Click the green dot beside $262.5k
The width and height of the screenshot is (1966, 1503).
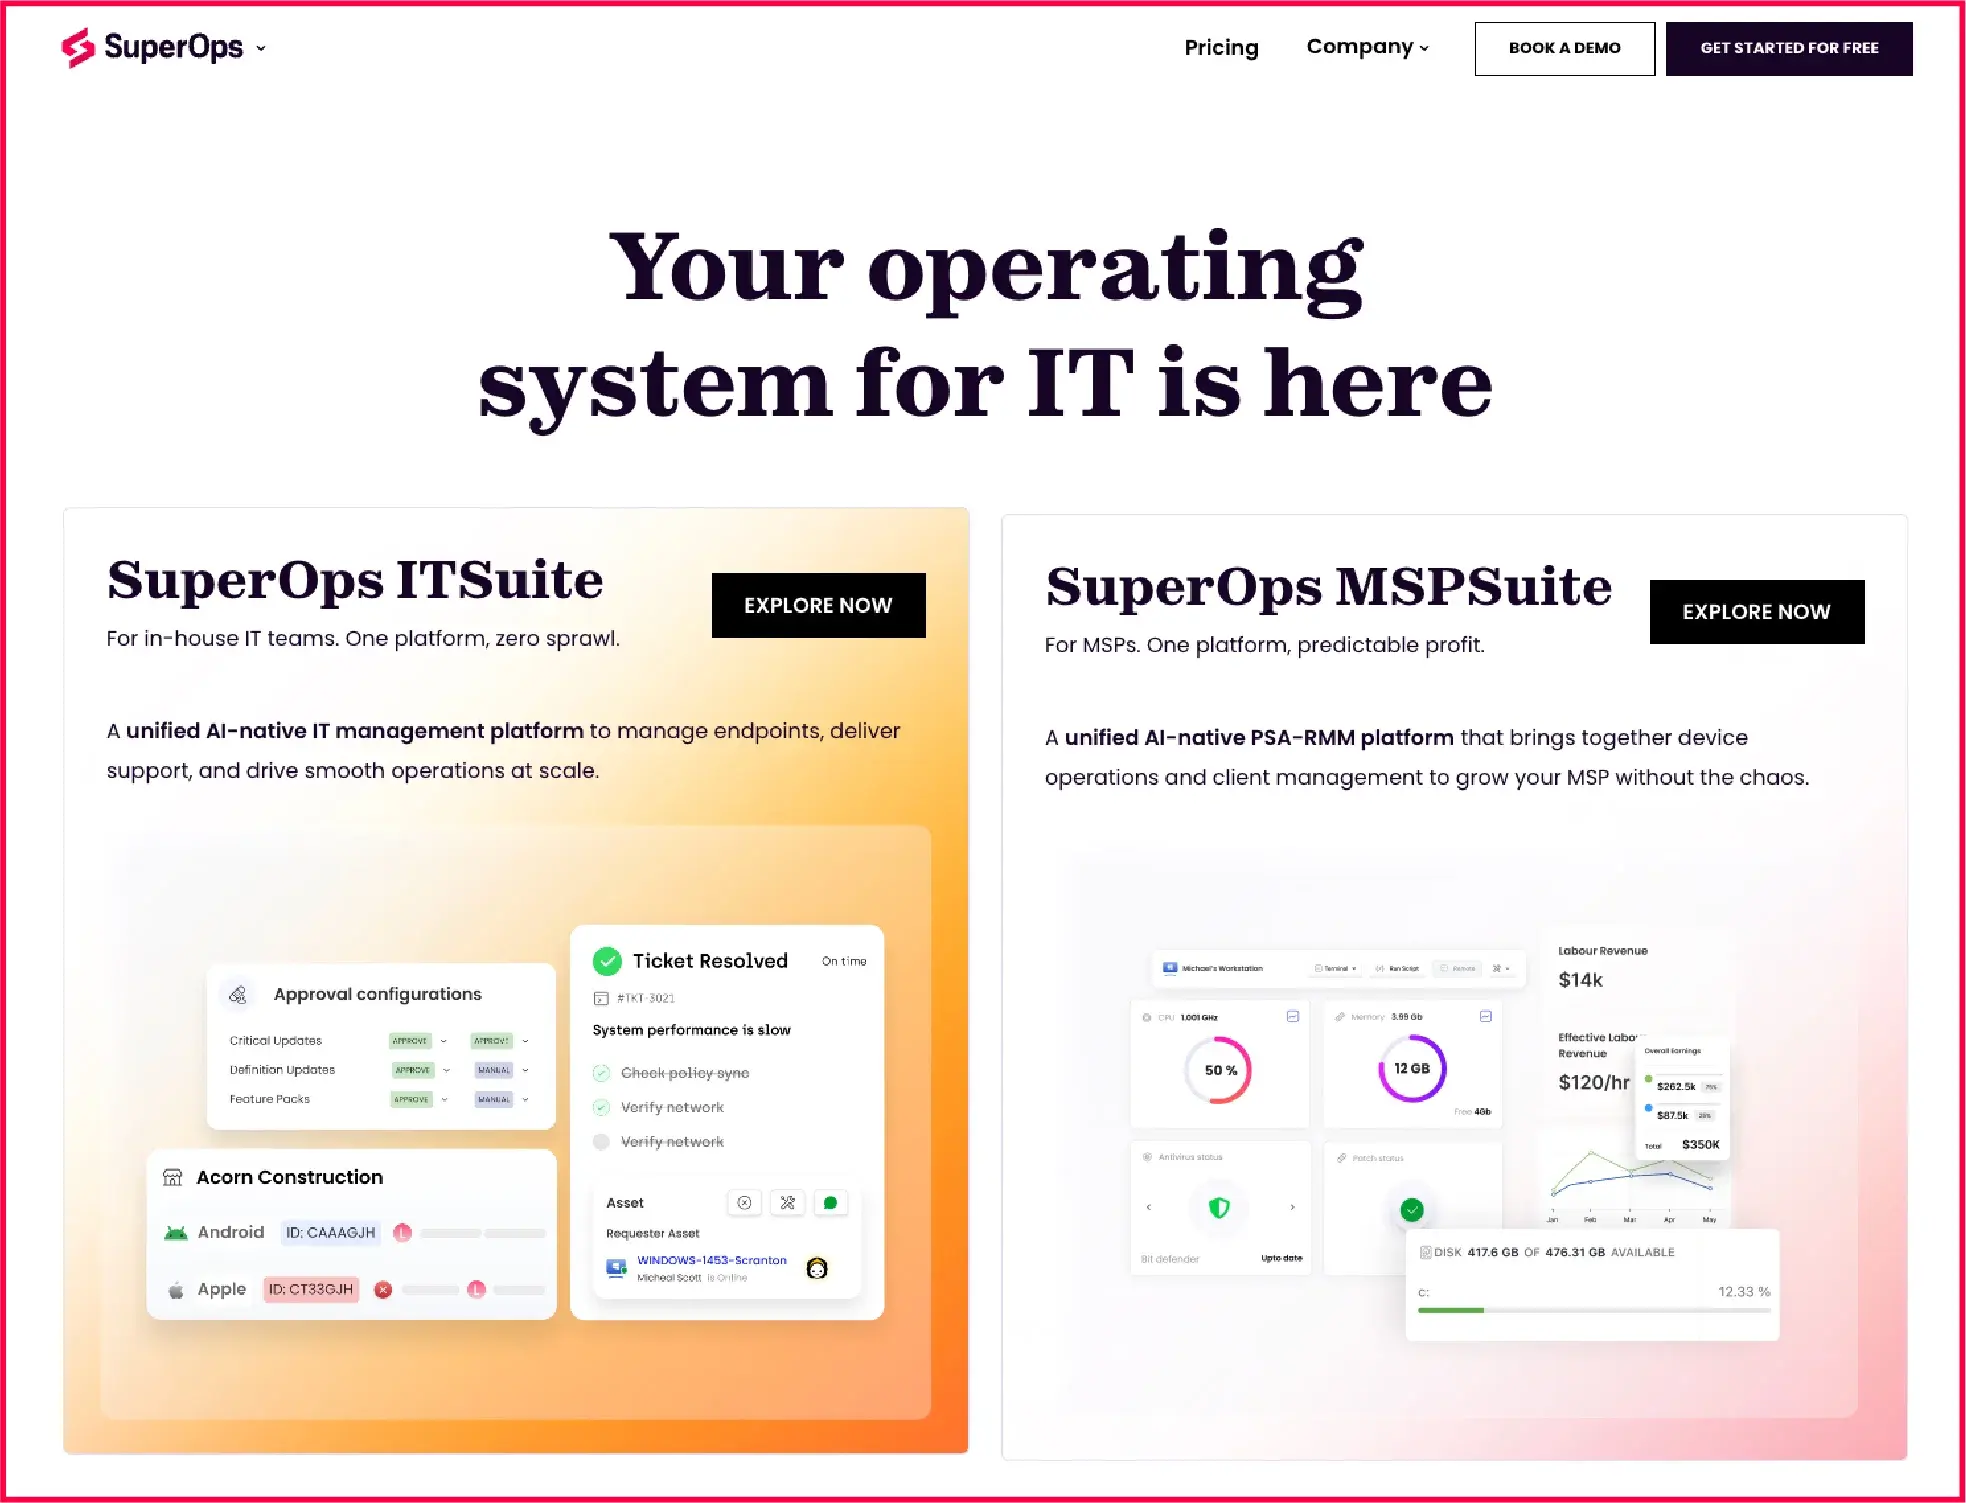click(x=1648, y=1079)
